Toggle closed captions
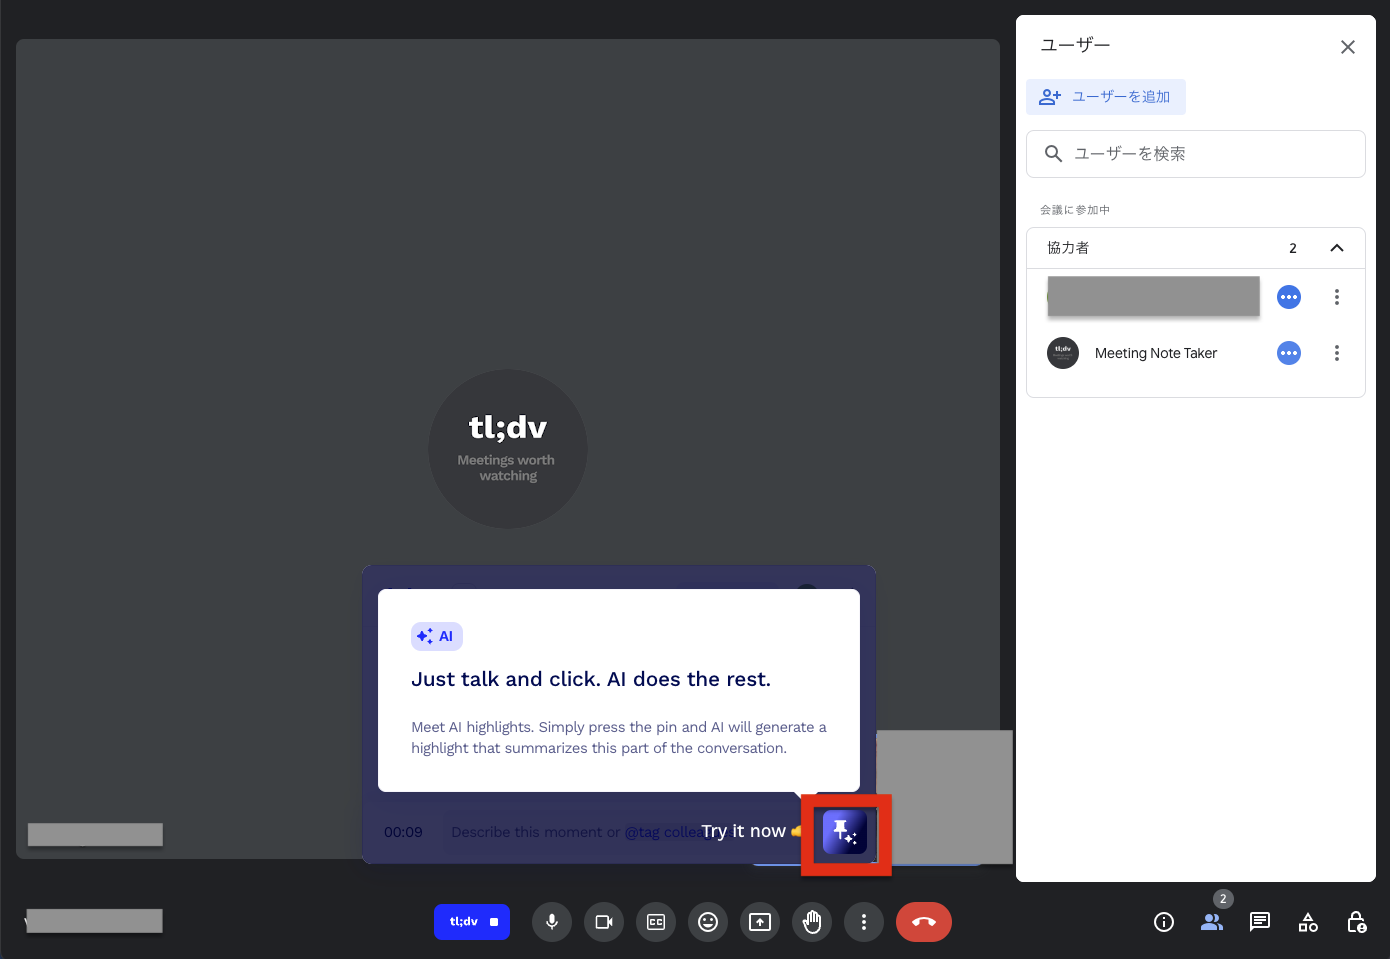Viewport: 1390px width, 959px height. [656, 922]
